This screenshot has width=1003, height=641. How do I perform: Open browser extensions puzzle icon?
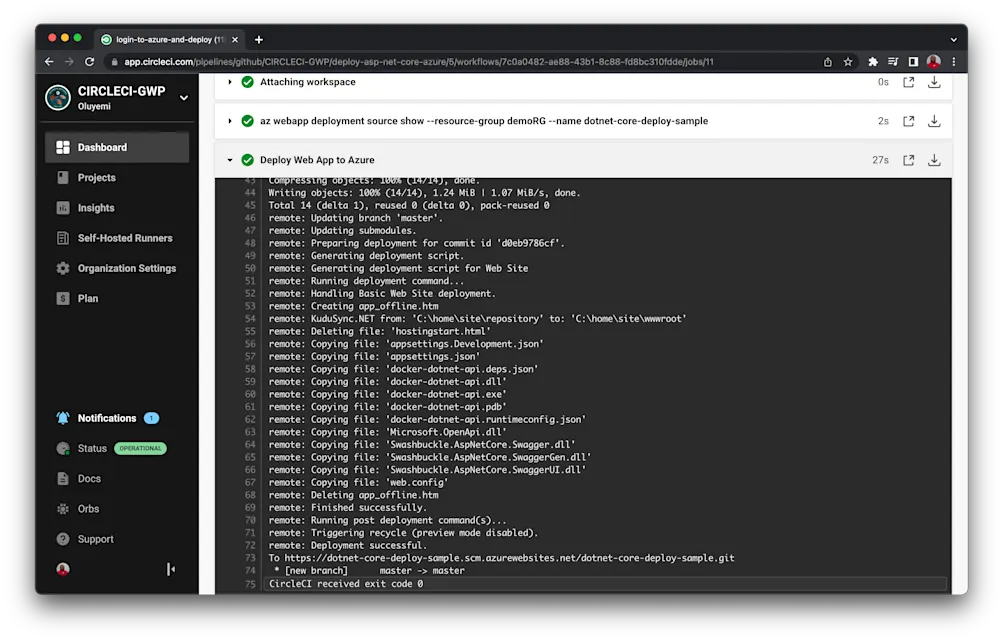[873, 61]
